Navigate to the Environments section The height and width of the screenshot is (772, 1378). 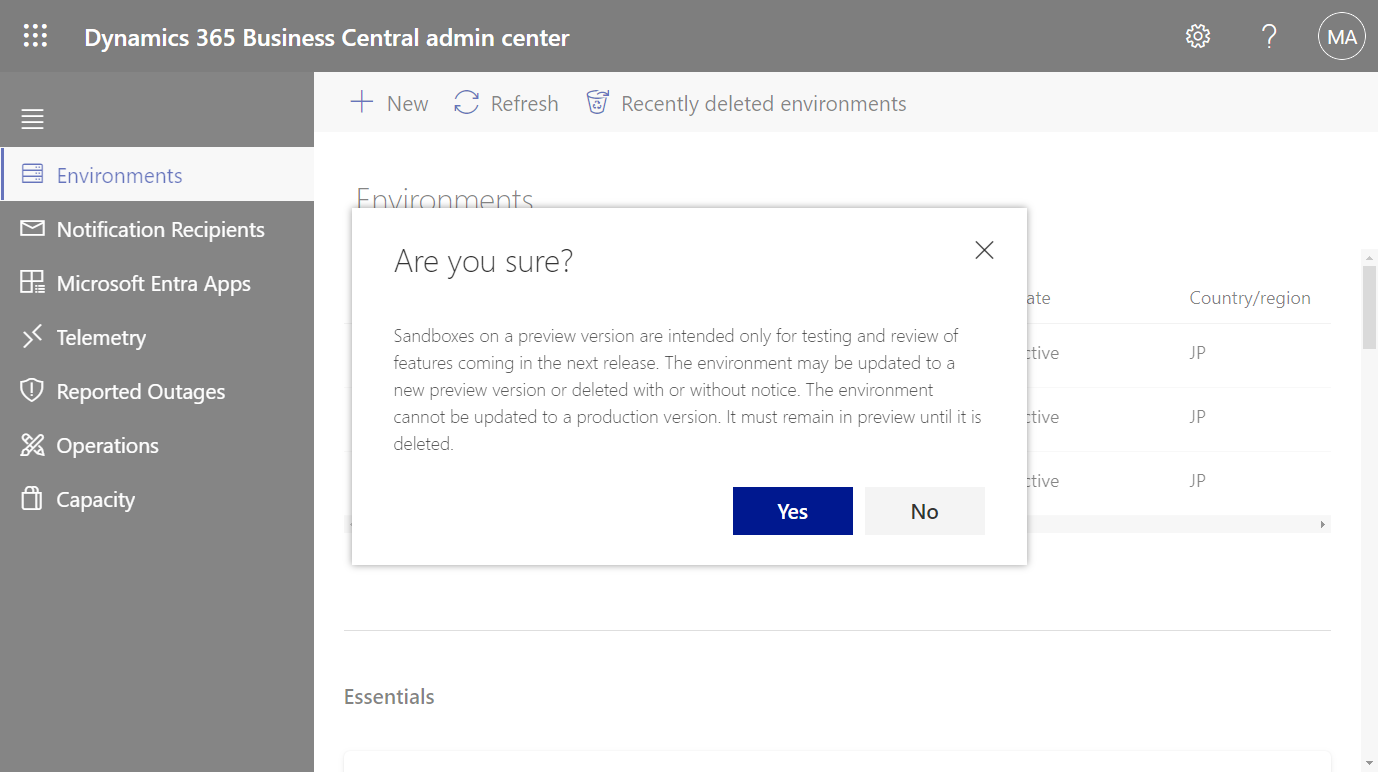[x=120, y=174]
